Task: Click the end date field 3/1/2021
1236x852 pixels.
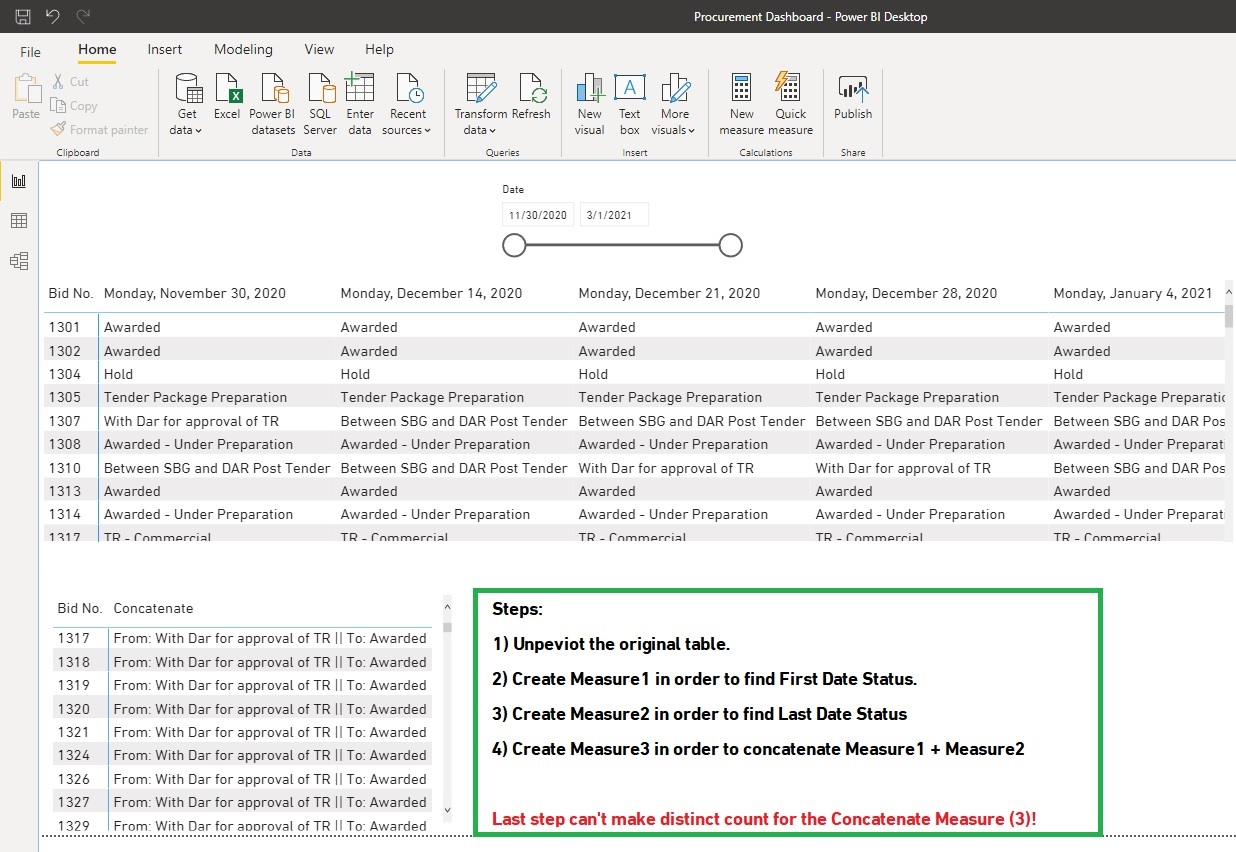Action: (614, 215)
